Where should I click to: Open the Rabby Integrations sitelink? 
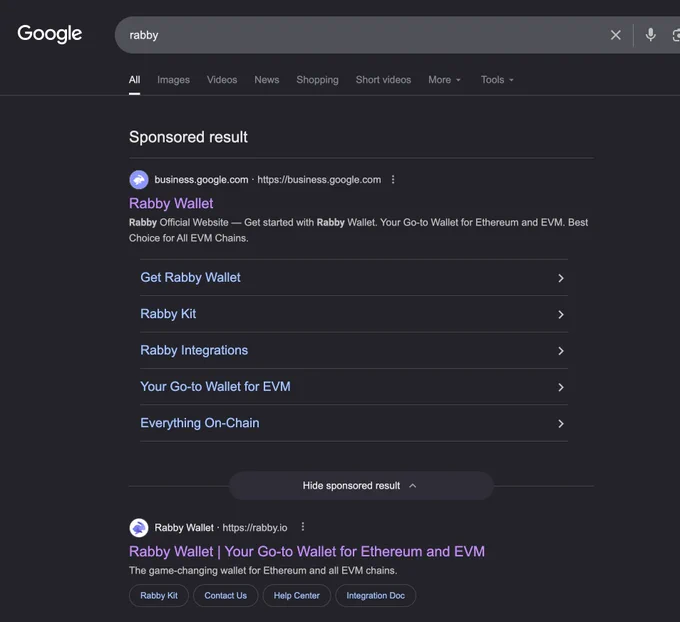[x=194, y=350]
